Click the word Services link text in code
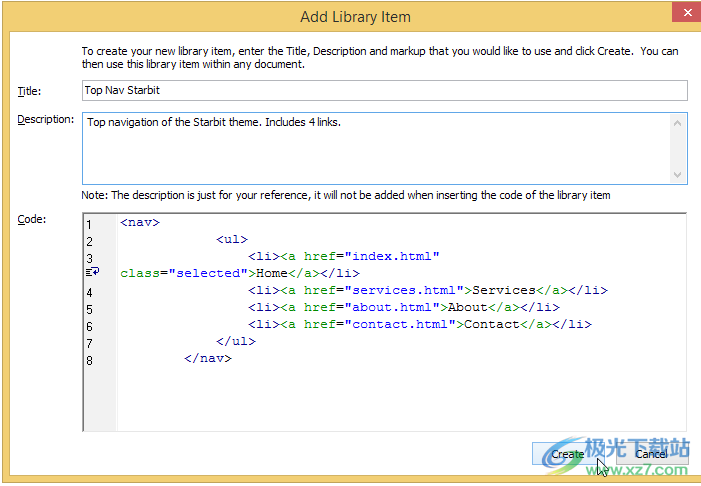701x486 pixels. [504, 290]
